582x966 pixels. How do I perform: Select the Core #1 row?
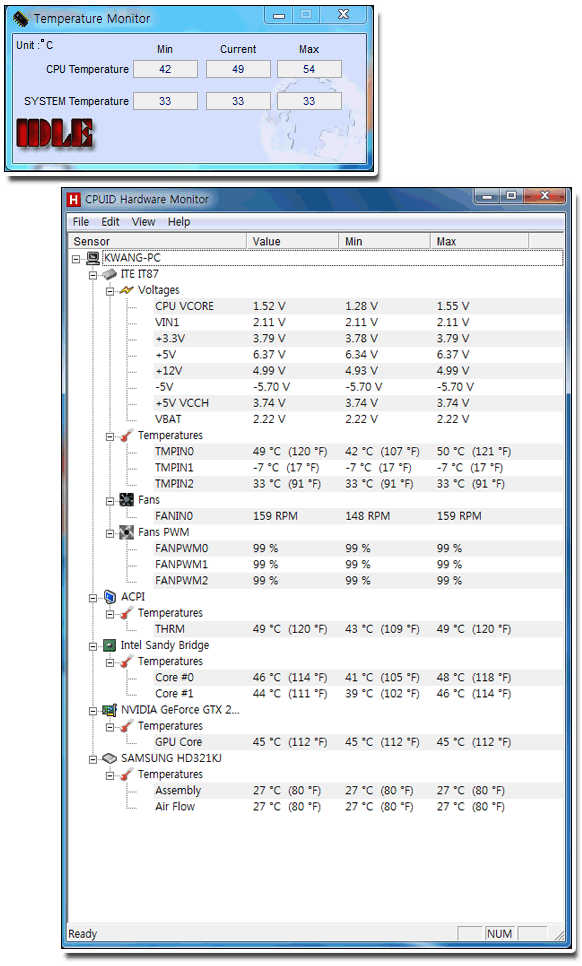pos(358,694)
